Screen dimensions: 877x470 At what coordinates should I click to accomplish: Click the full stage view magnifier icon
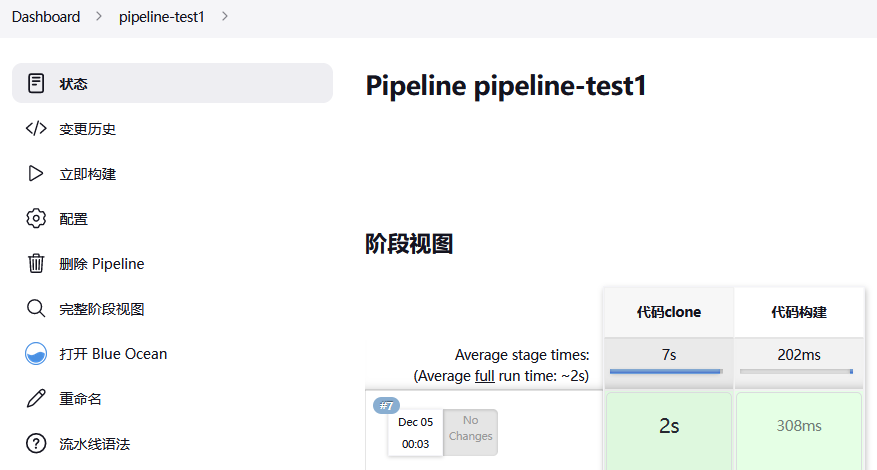(x=36, y=309)
